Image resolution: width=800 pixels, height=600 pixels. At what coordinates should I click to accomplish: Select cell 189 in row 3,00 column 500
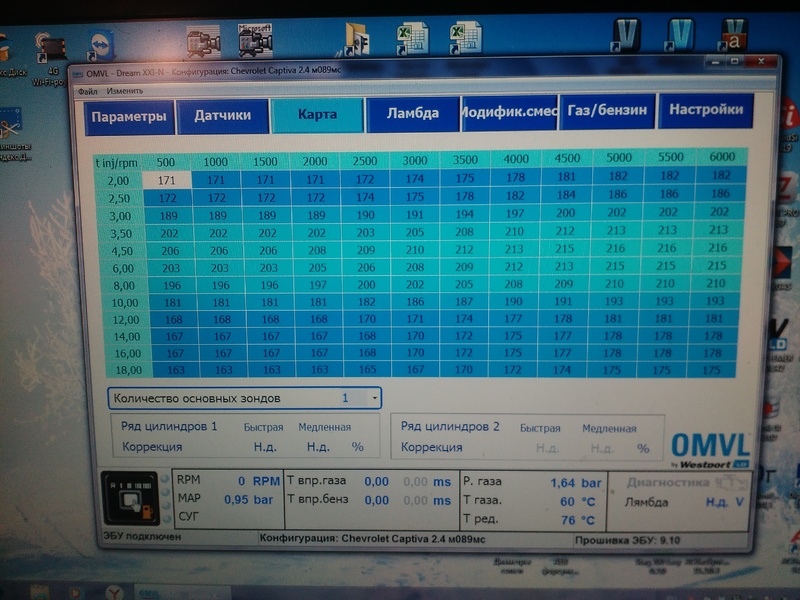168,216
